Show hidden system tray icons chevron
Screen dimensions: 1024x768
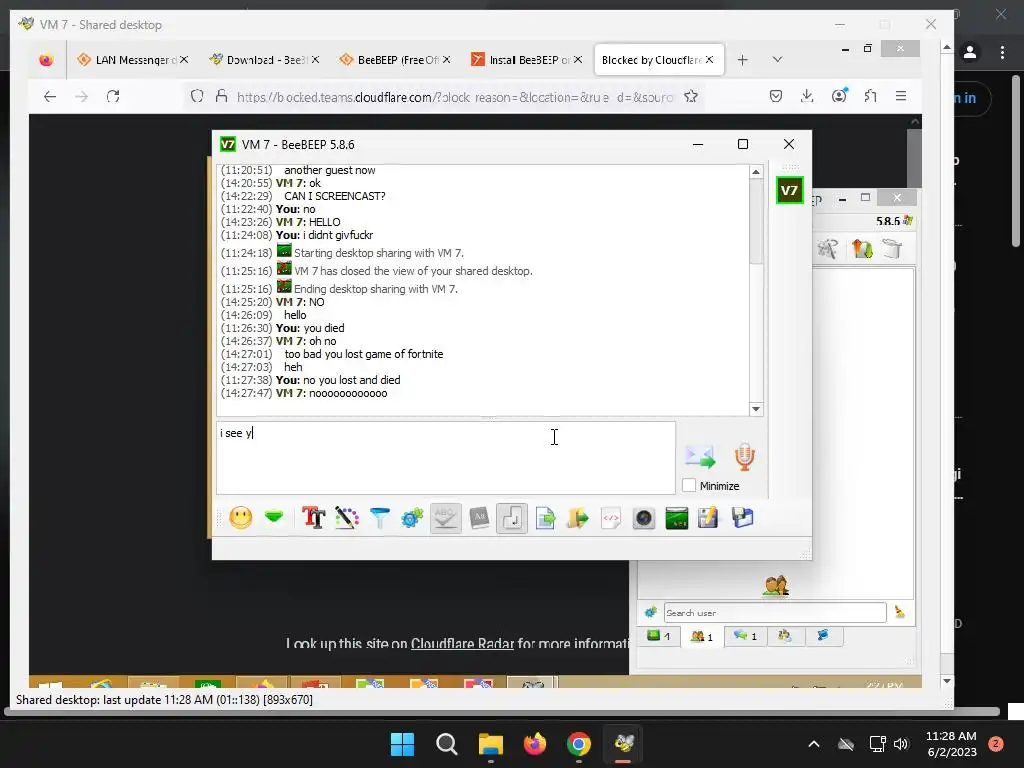pyautogui.click(x=814, y=744)
